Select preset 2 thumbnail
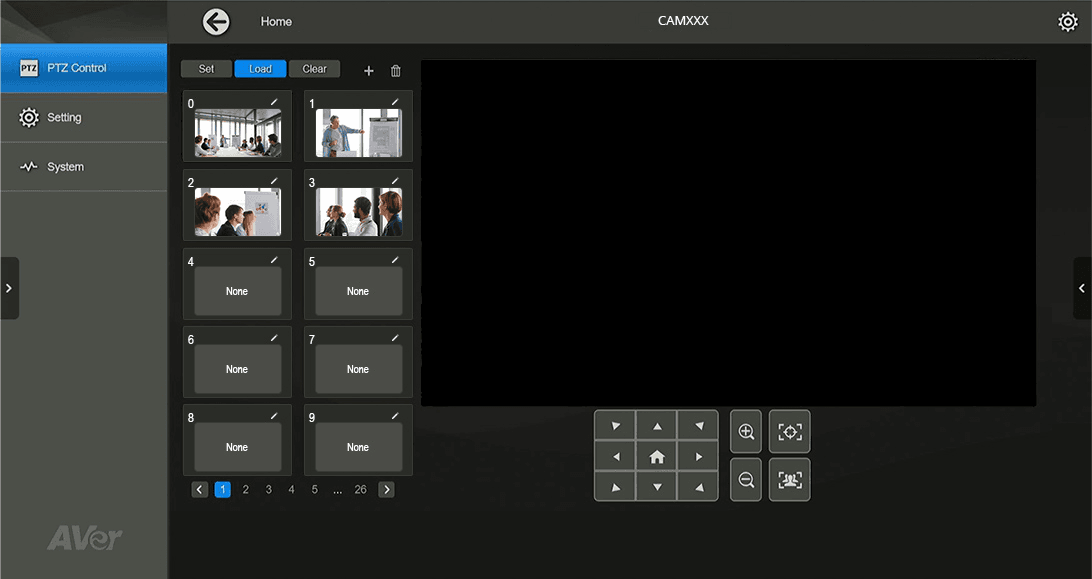This screenshot has width=1092, height=579. [237, 212]
